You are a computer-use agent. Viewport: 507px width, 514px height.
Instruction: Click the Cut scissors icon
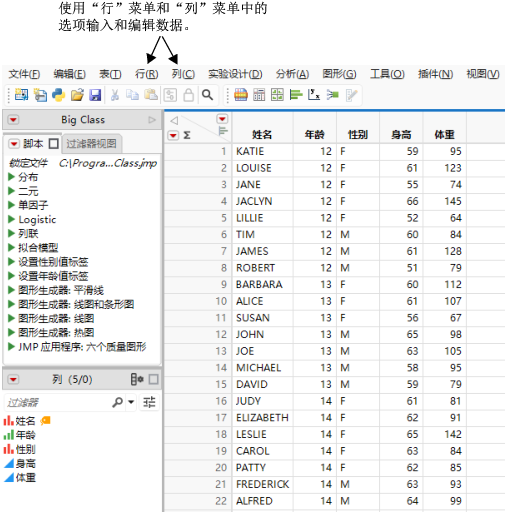click(115, 95)
